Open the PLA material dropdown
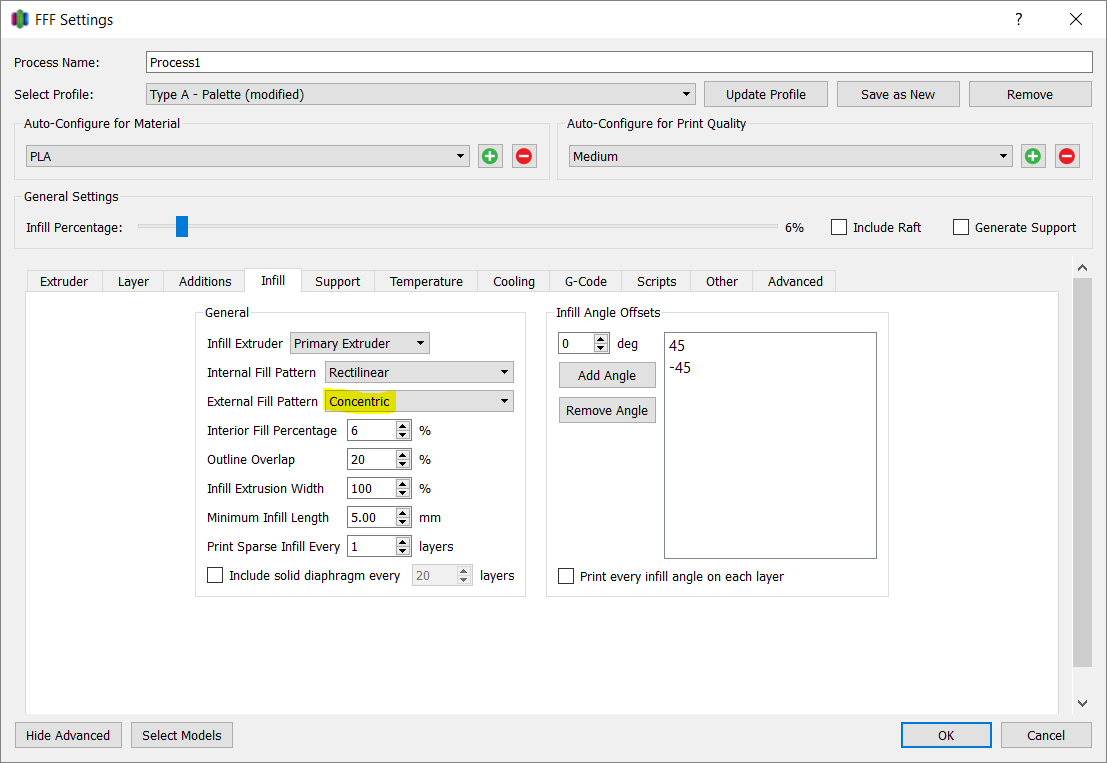This screenshot has height=763, width=1107. tap(248, 156)
